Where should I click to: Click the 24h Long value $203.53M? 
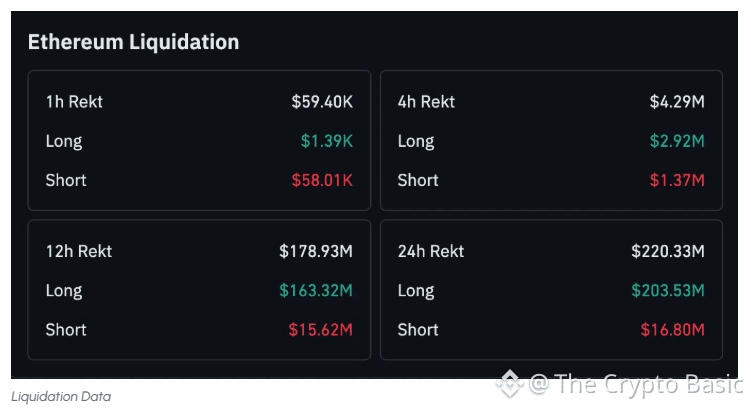pyautogui.click(x=668, y=290)
